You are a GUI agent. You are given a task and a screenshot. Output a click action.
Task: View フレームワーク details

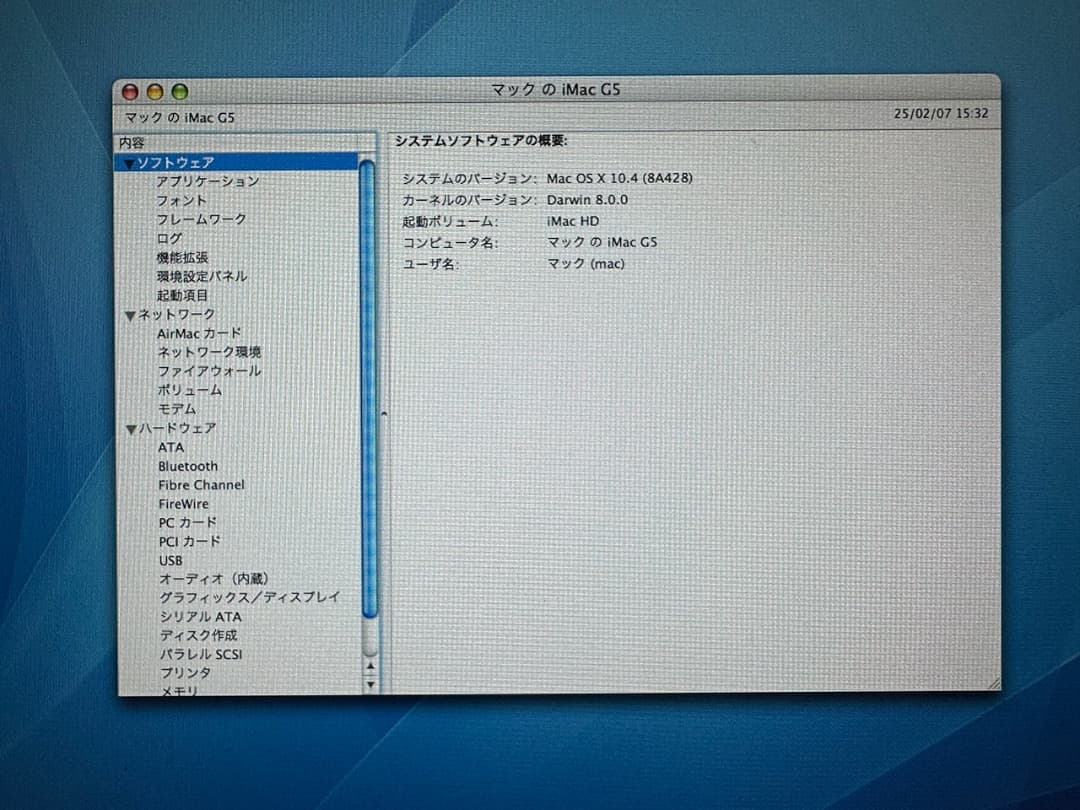[201, 219]
